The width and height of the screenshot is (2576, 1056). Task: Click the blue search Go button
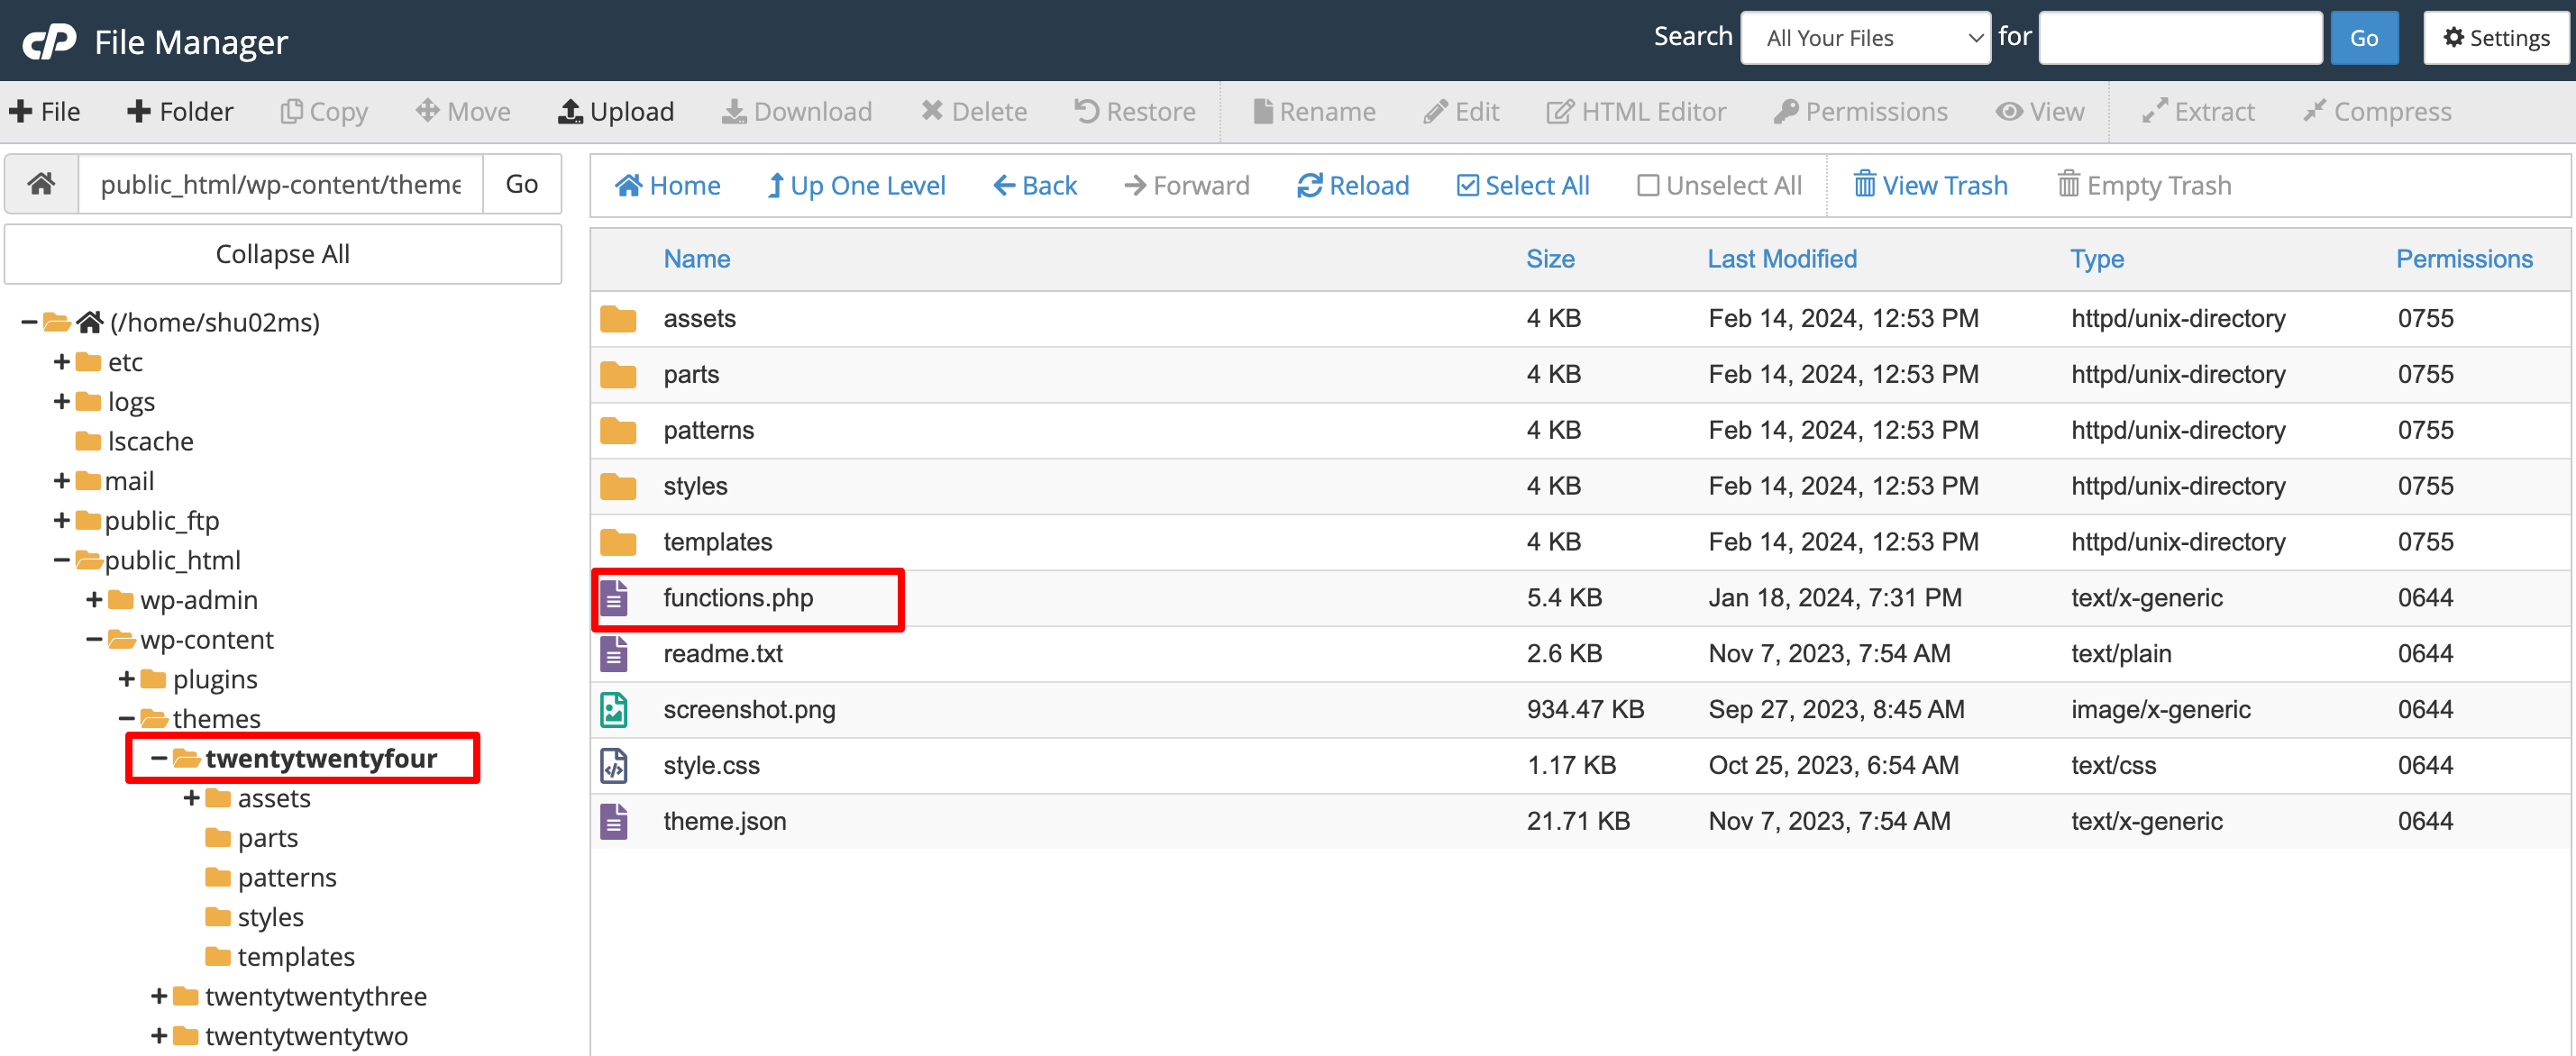pos(2363,38)
